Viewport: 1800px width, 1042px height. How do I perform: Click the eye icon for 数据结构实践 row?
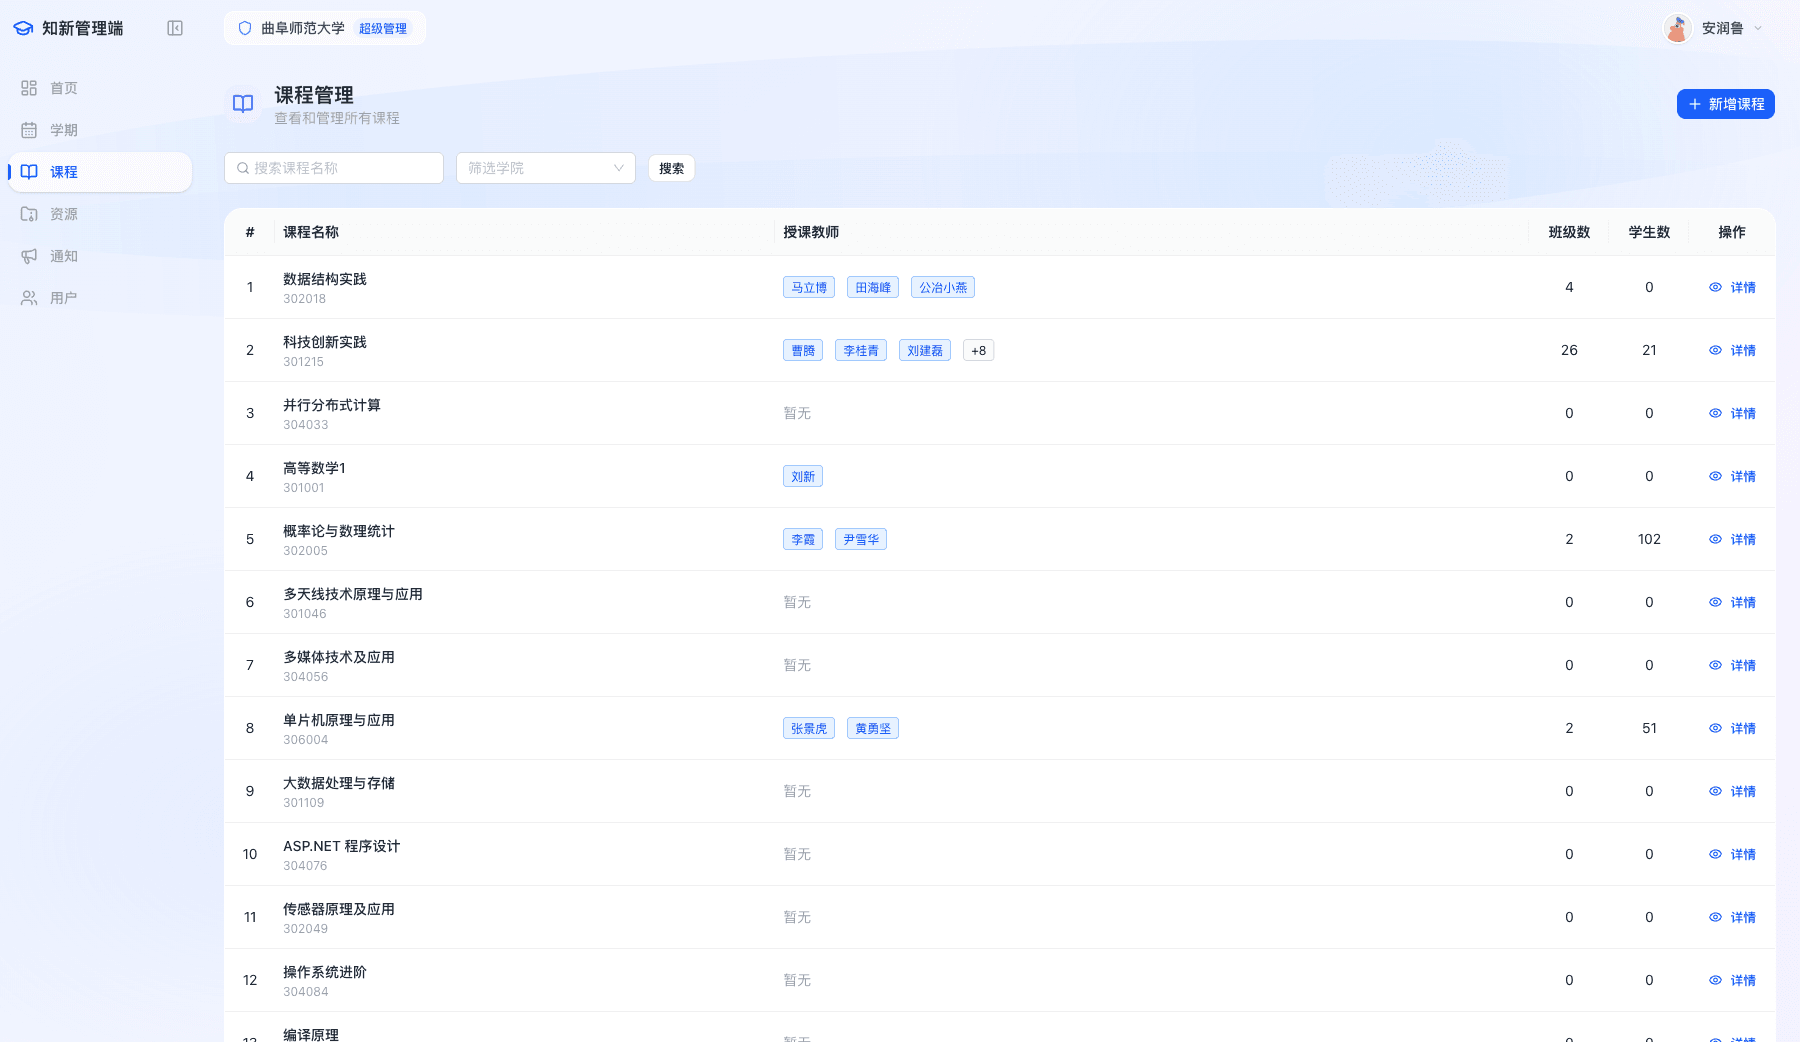coord(1715,287)
